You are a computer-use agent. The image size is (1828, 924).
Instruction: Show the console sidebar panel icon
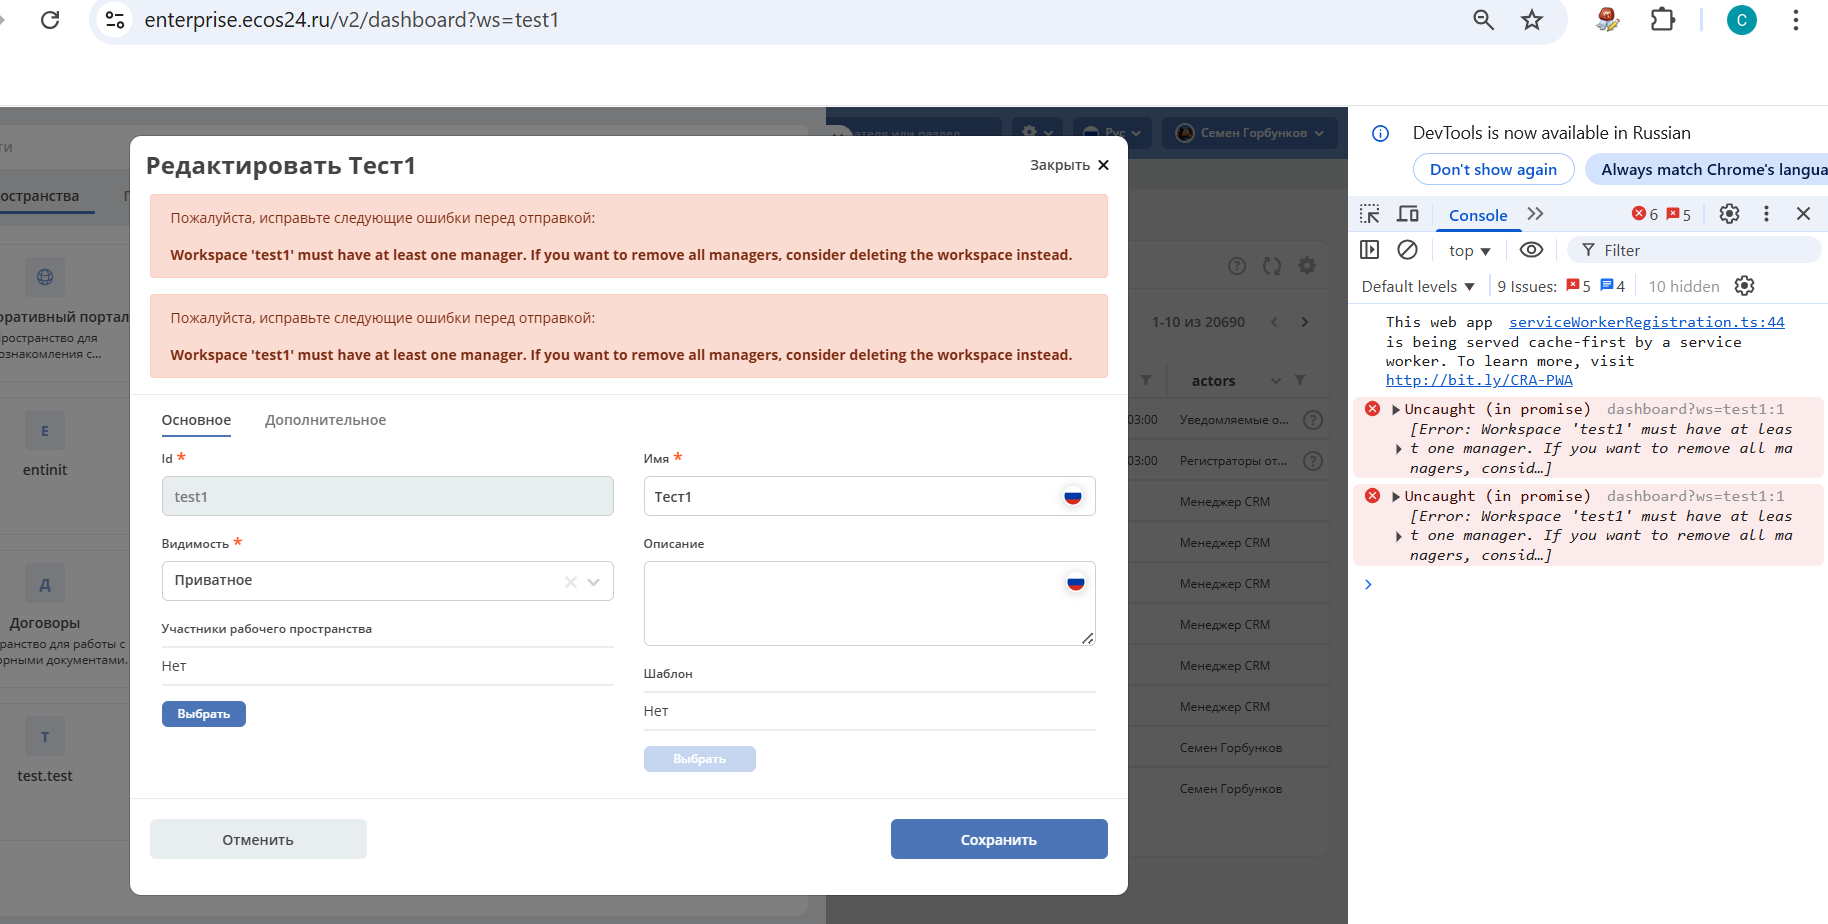pos(1370,250)
